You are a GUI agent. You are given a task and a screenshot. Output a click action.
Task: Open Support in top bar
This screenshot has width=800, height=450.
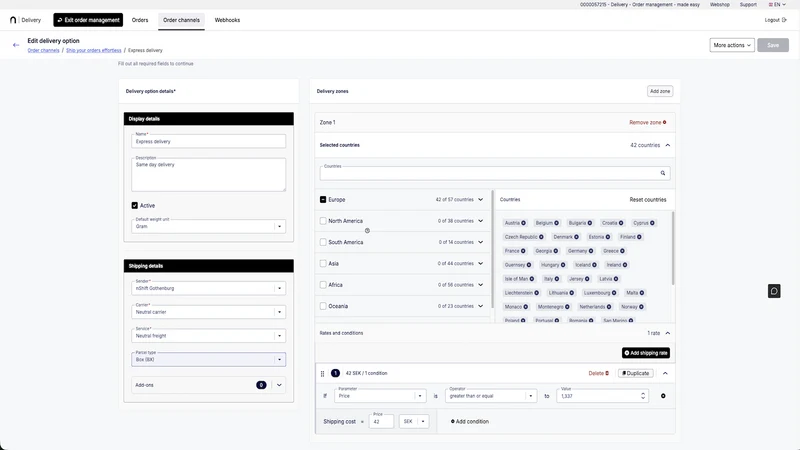748,5
